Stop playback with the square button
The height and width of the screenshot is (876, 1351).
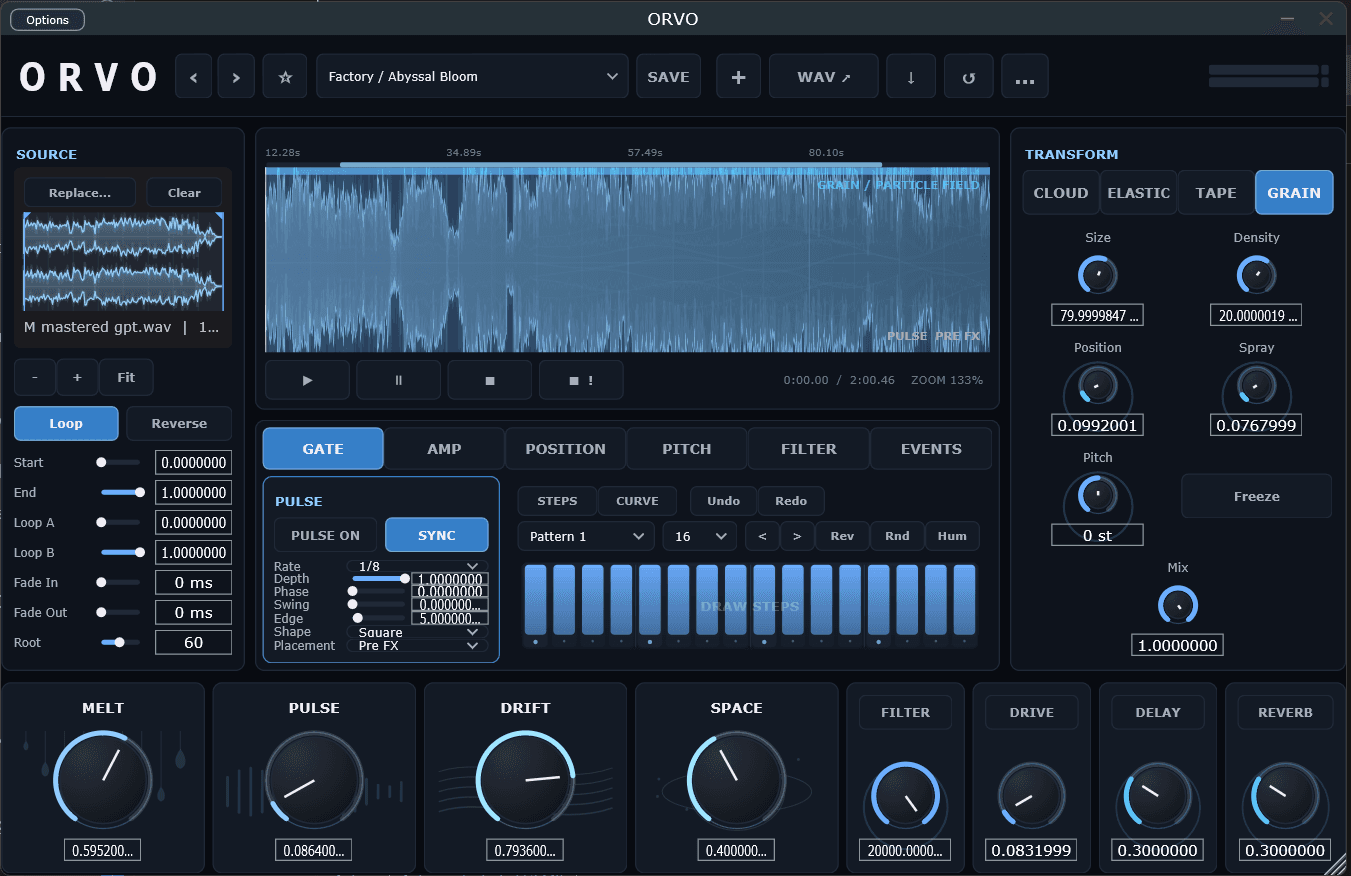tap(490, 380)
